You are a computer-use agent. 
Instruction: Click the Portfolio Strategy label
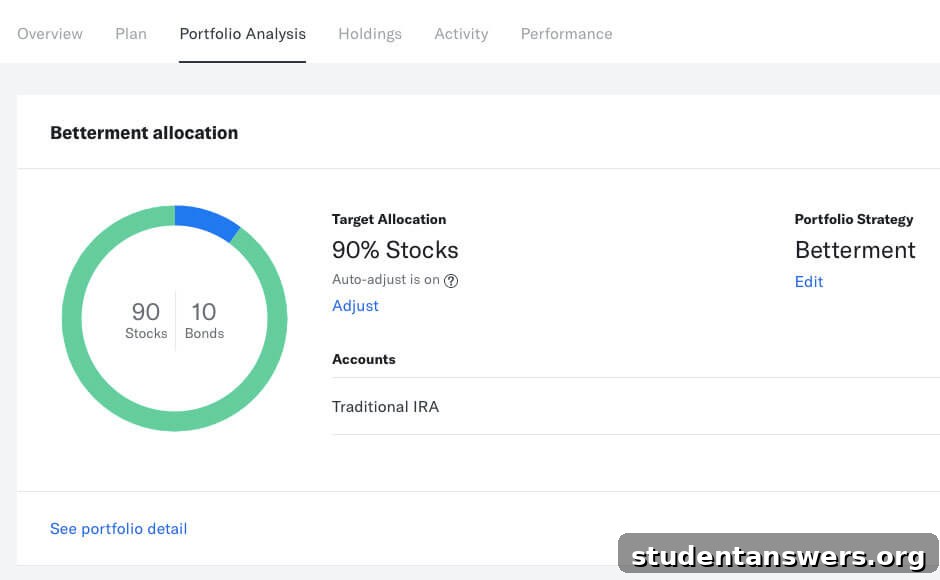point(854,220)
